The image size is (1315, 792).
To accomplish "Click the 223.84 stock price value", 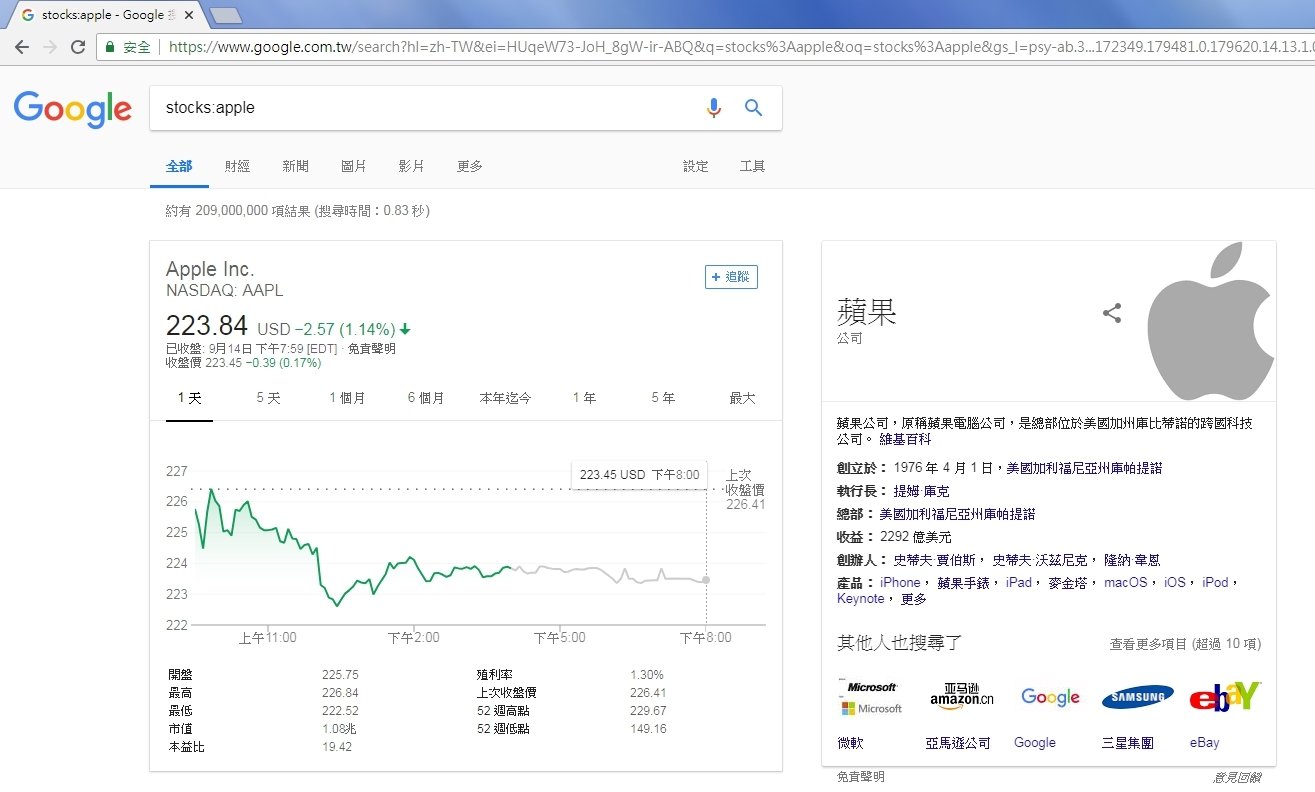I will (x=206, y=326).
